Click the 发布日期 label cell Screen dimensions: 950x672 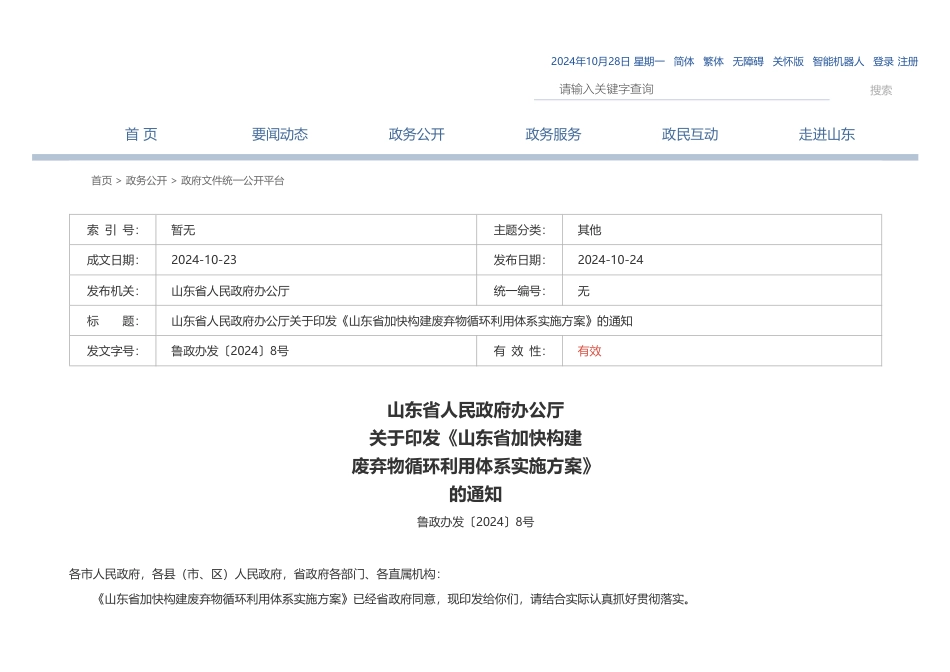tap(519, 260)
